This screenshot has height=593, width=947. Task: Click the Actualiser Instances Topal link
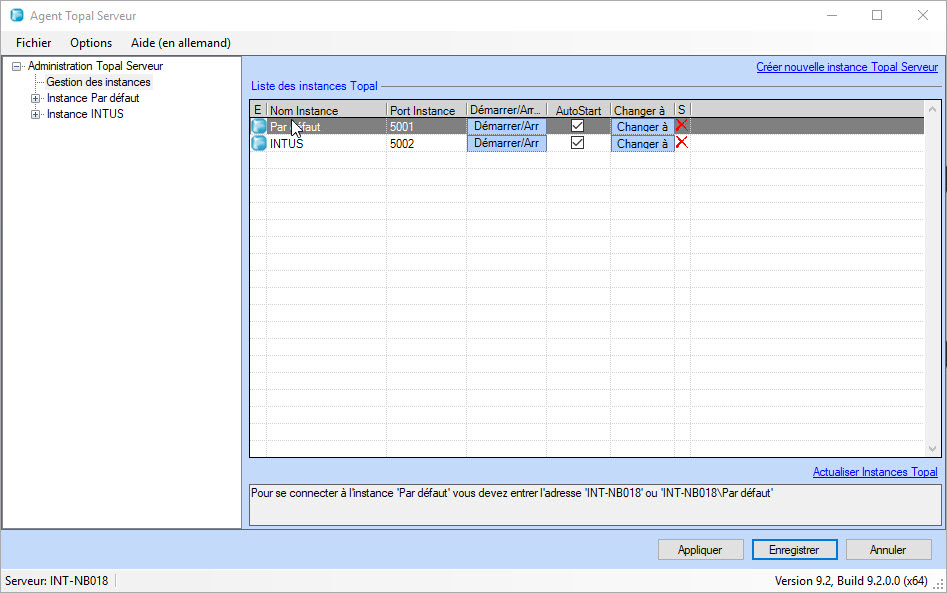(874, 472)
